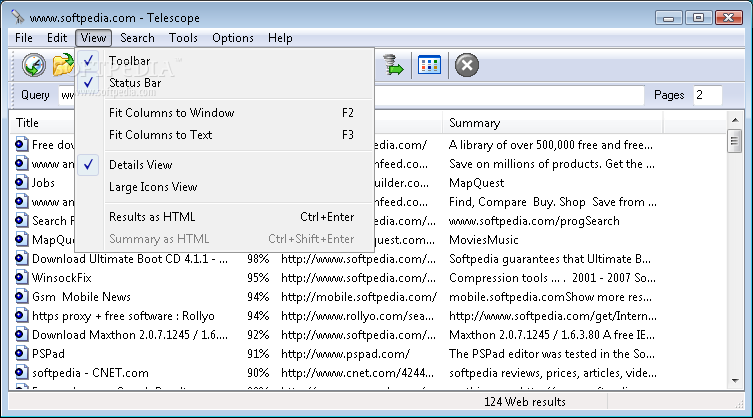The image size is (753, 418).
Task: Select the PSPad result title
Action: tap(48, 354)
